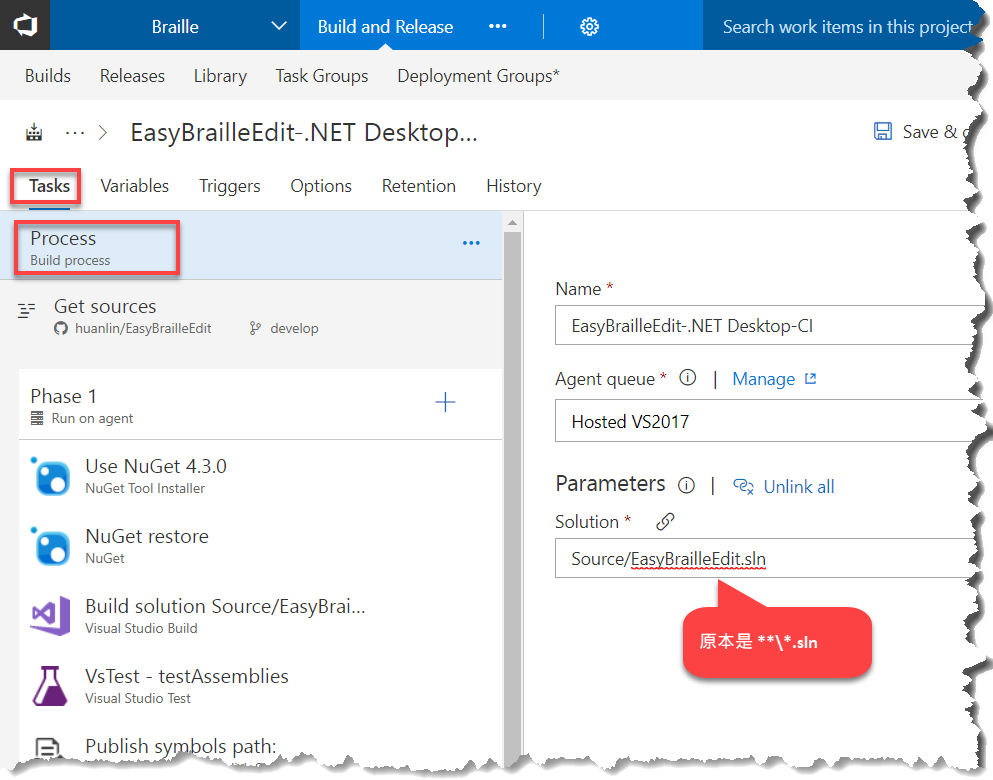Switch to the Variables tab

[134, 186]
